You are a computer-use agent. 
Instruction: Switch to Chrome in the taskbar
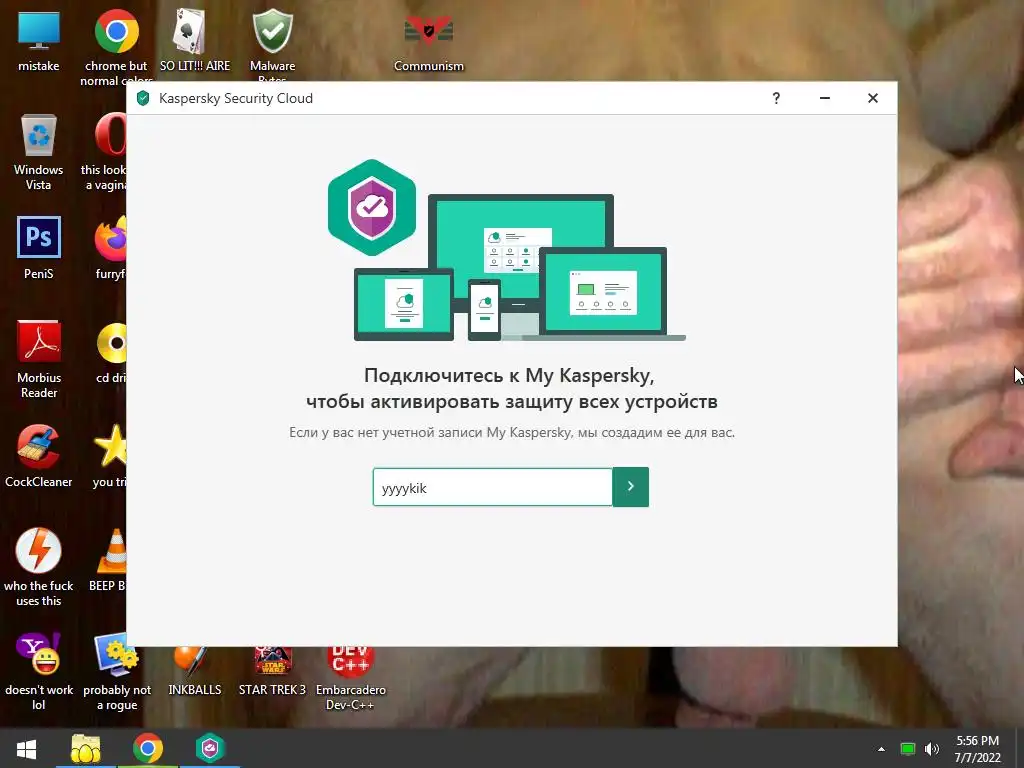(x=148, y=748)
